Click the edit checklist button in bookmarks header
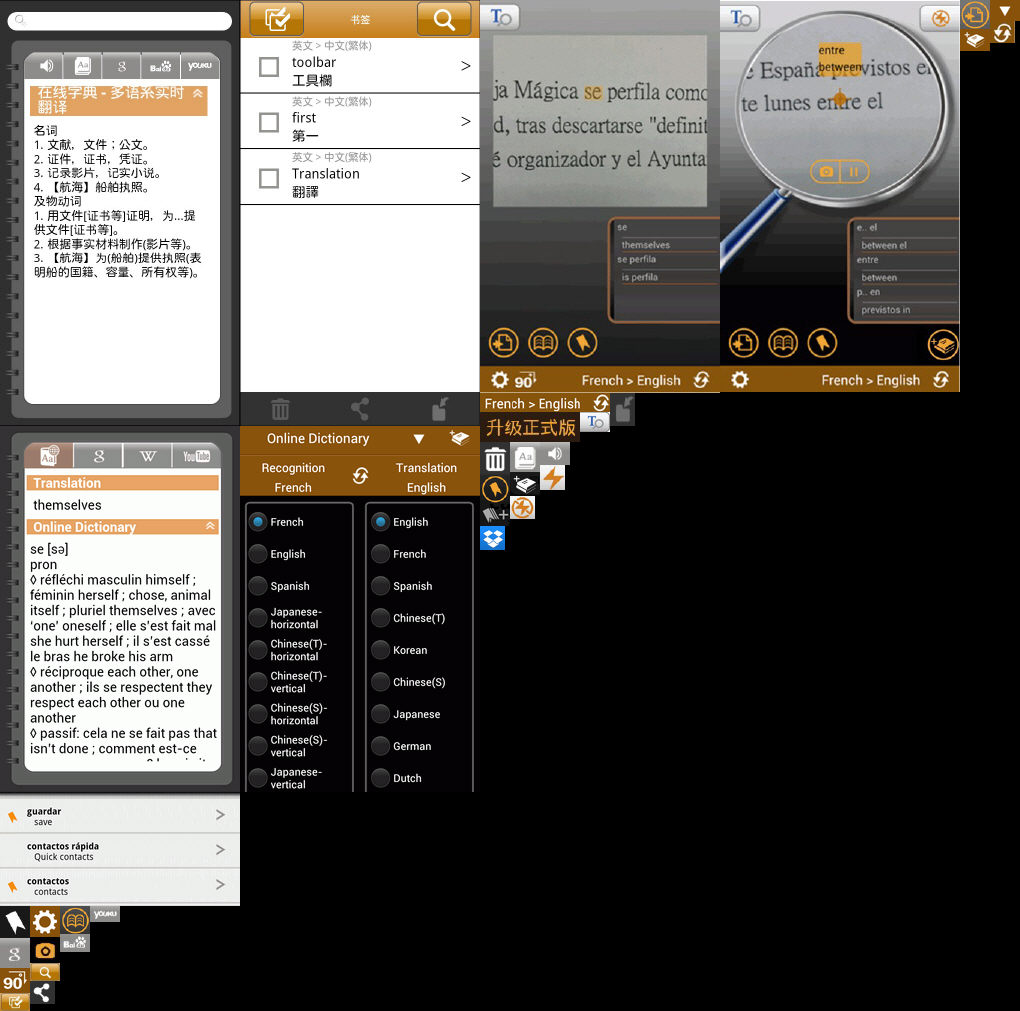Screen dimensions: 1020x1011 (x=276, y=19)
